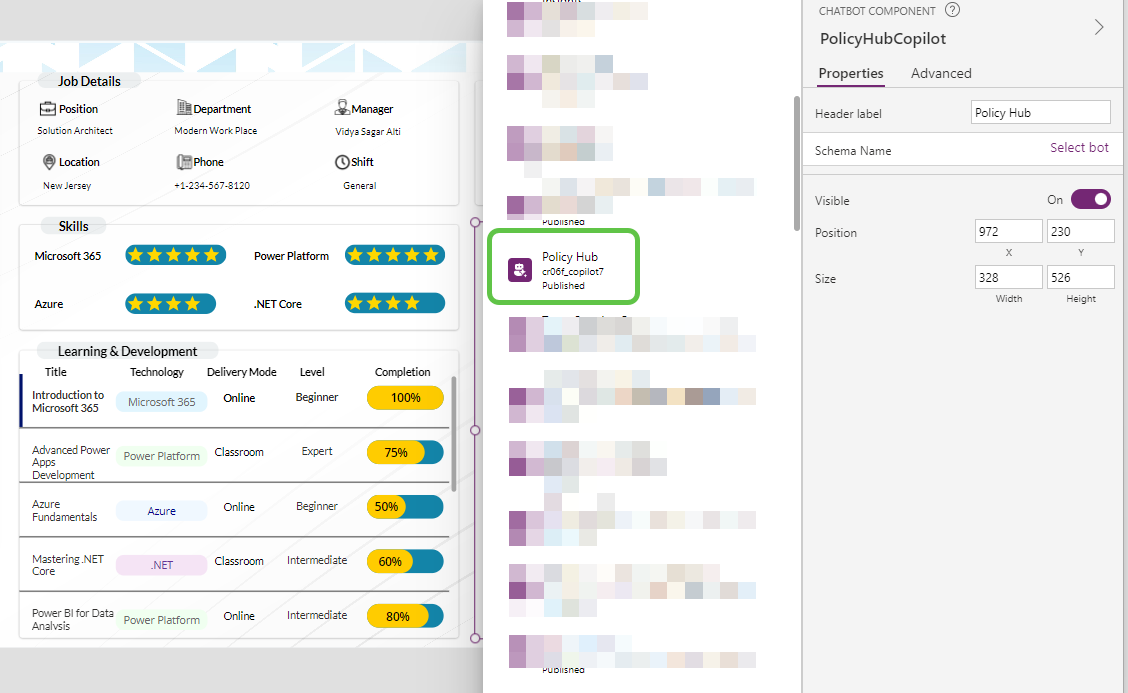Click the Manager person icon

342,108
